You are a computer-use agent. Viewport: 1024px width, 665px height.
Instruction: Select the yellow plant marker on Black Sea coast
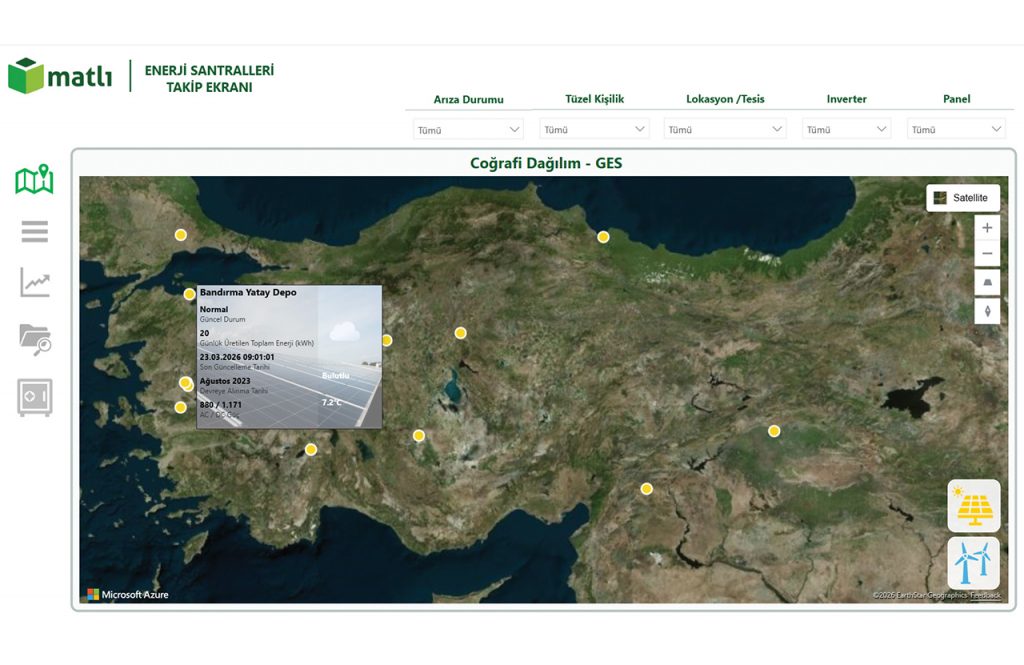pyautogui.click(x=603, y=237)
